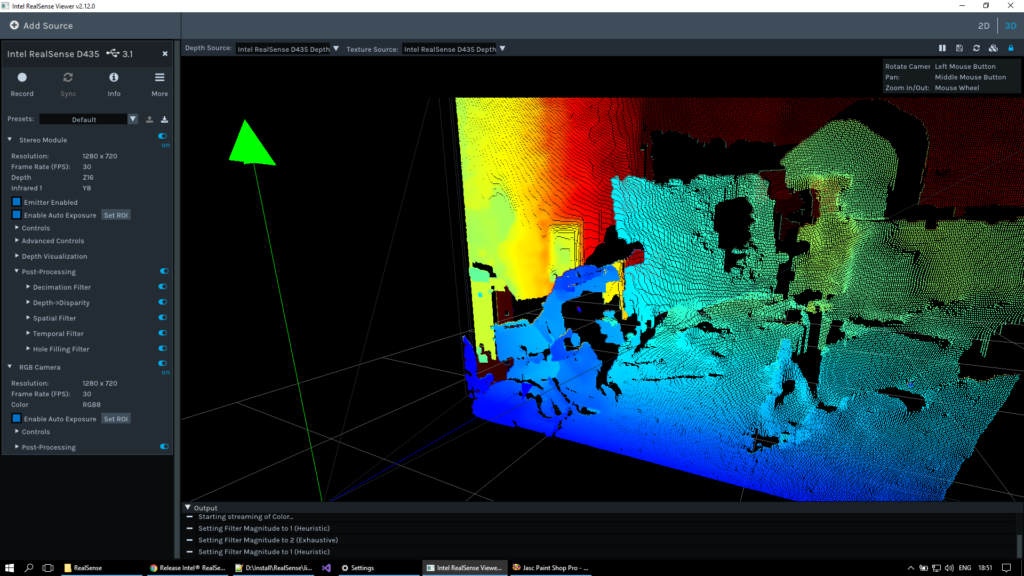Click the load preset upload icon

coord(150,120)
